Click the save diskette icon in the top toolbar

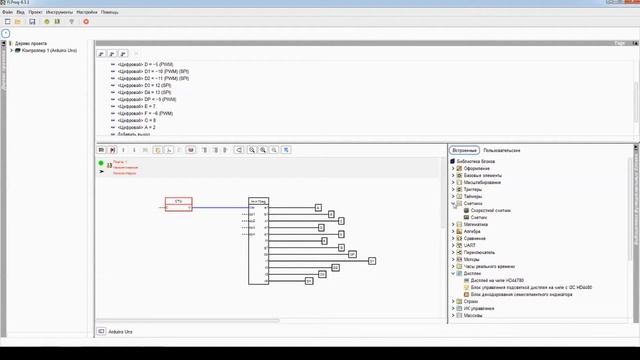[32, 22]
